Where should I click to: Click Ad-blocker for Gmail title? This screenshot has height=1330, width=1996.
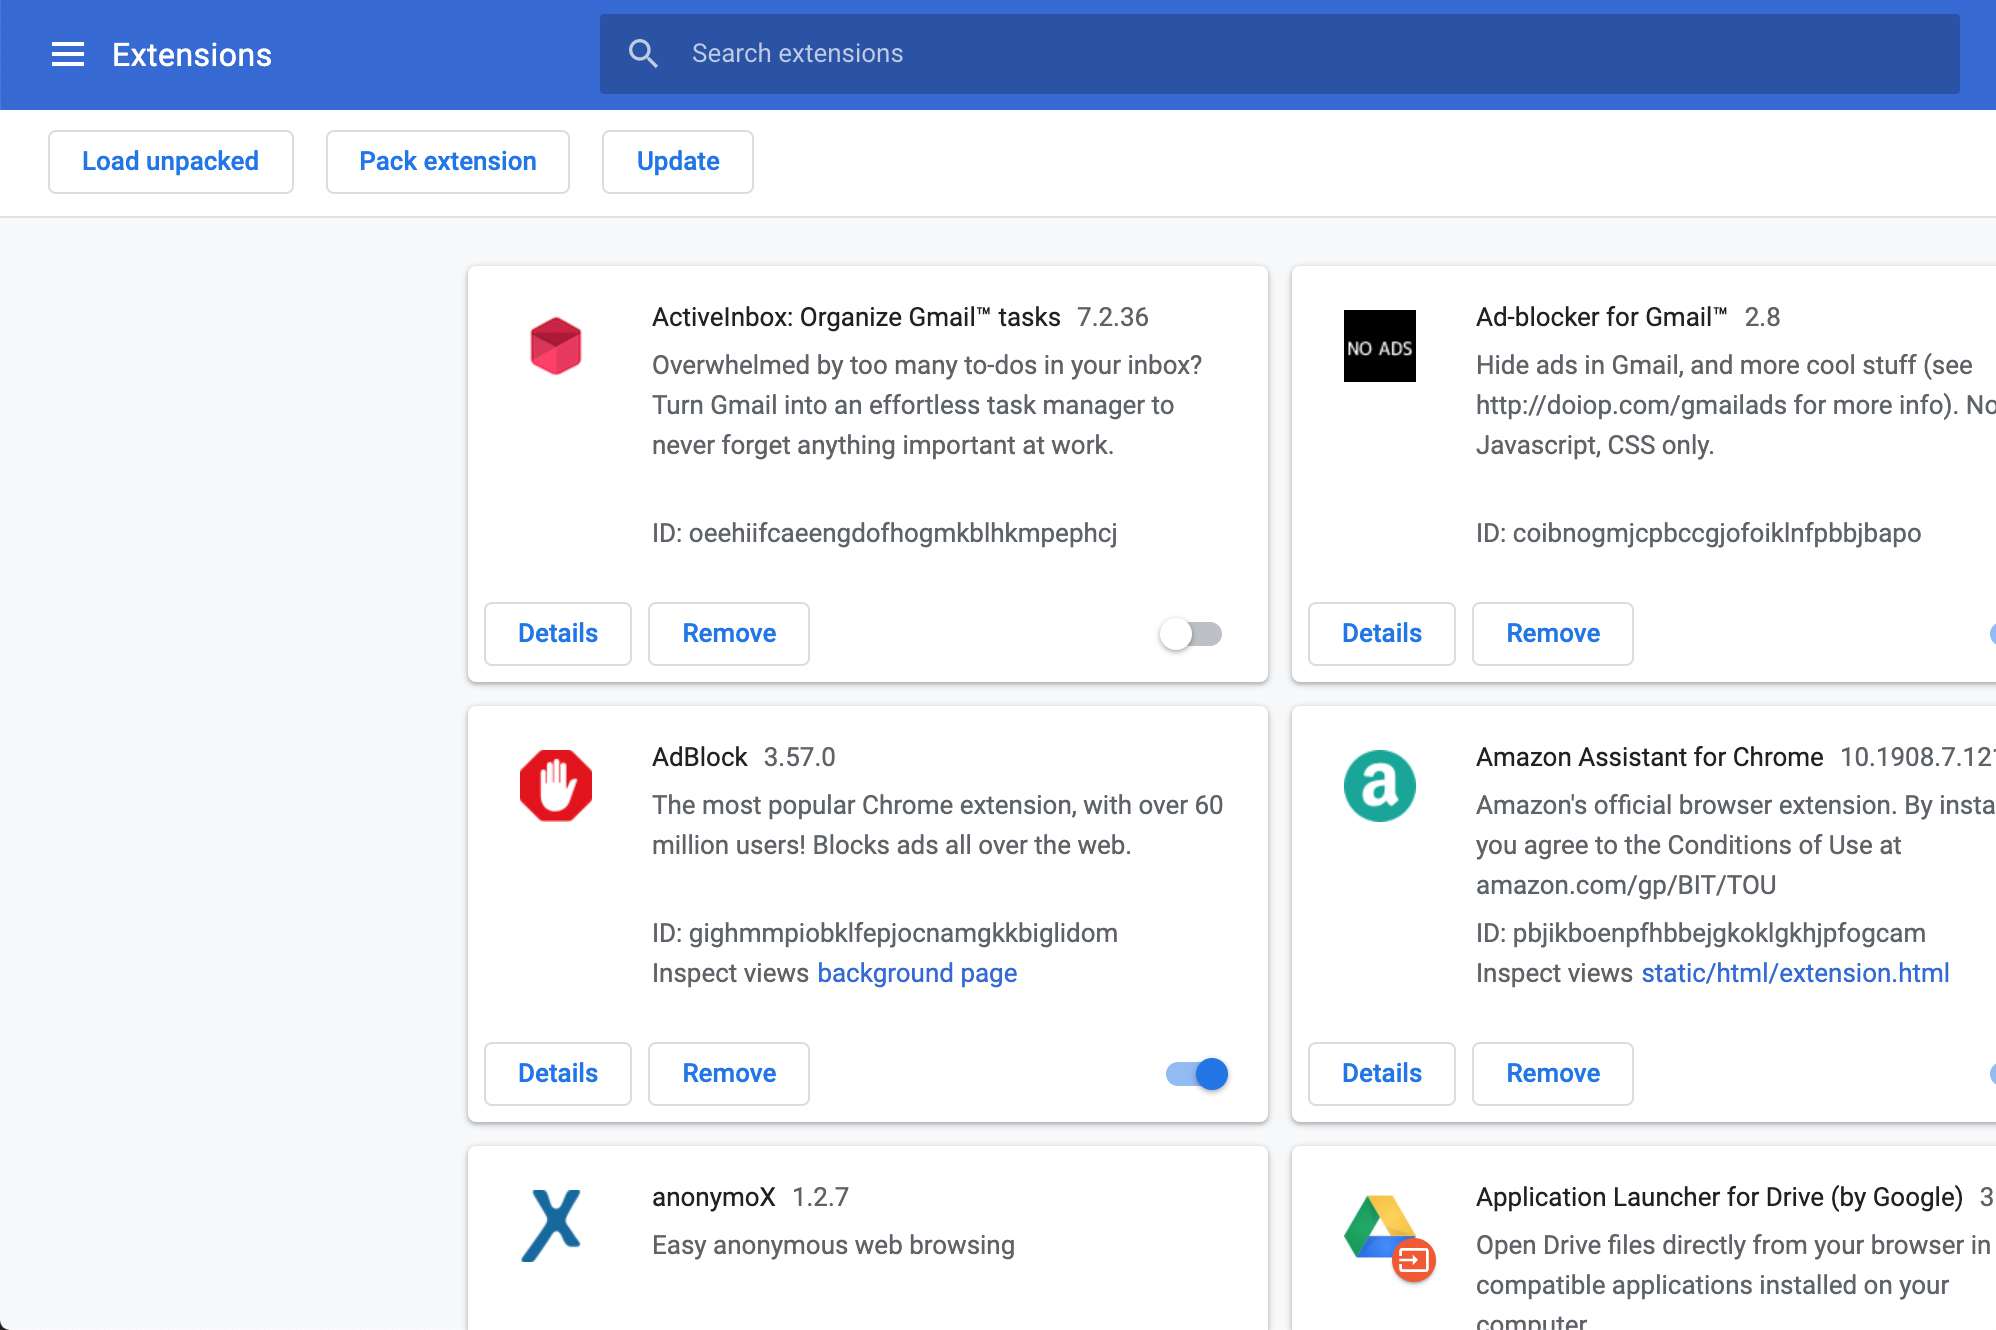pos(1602,318)
